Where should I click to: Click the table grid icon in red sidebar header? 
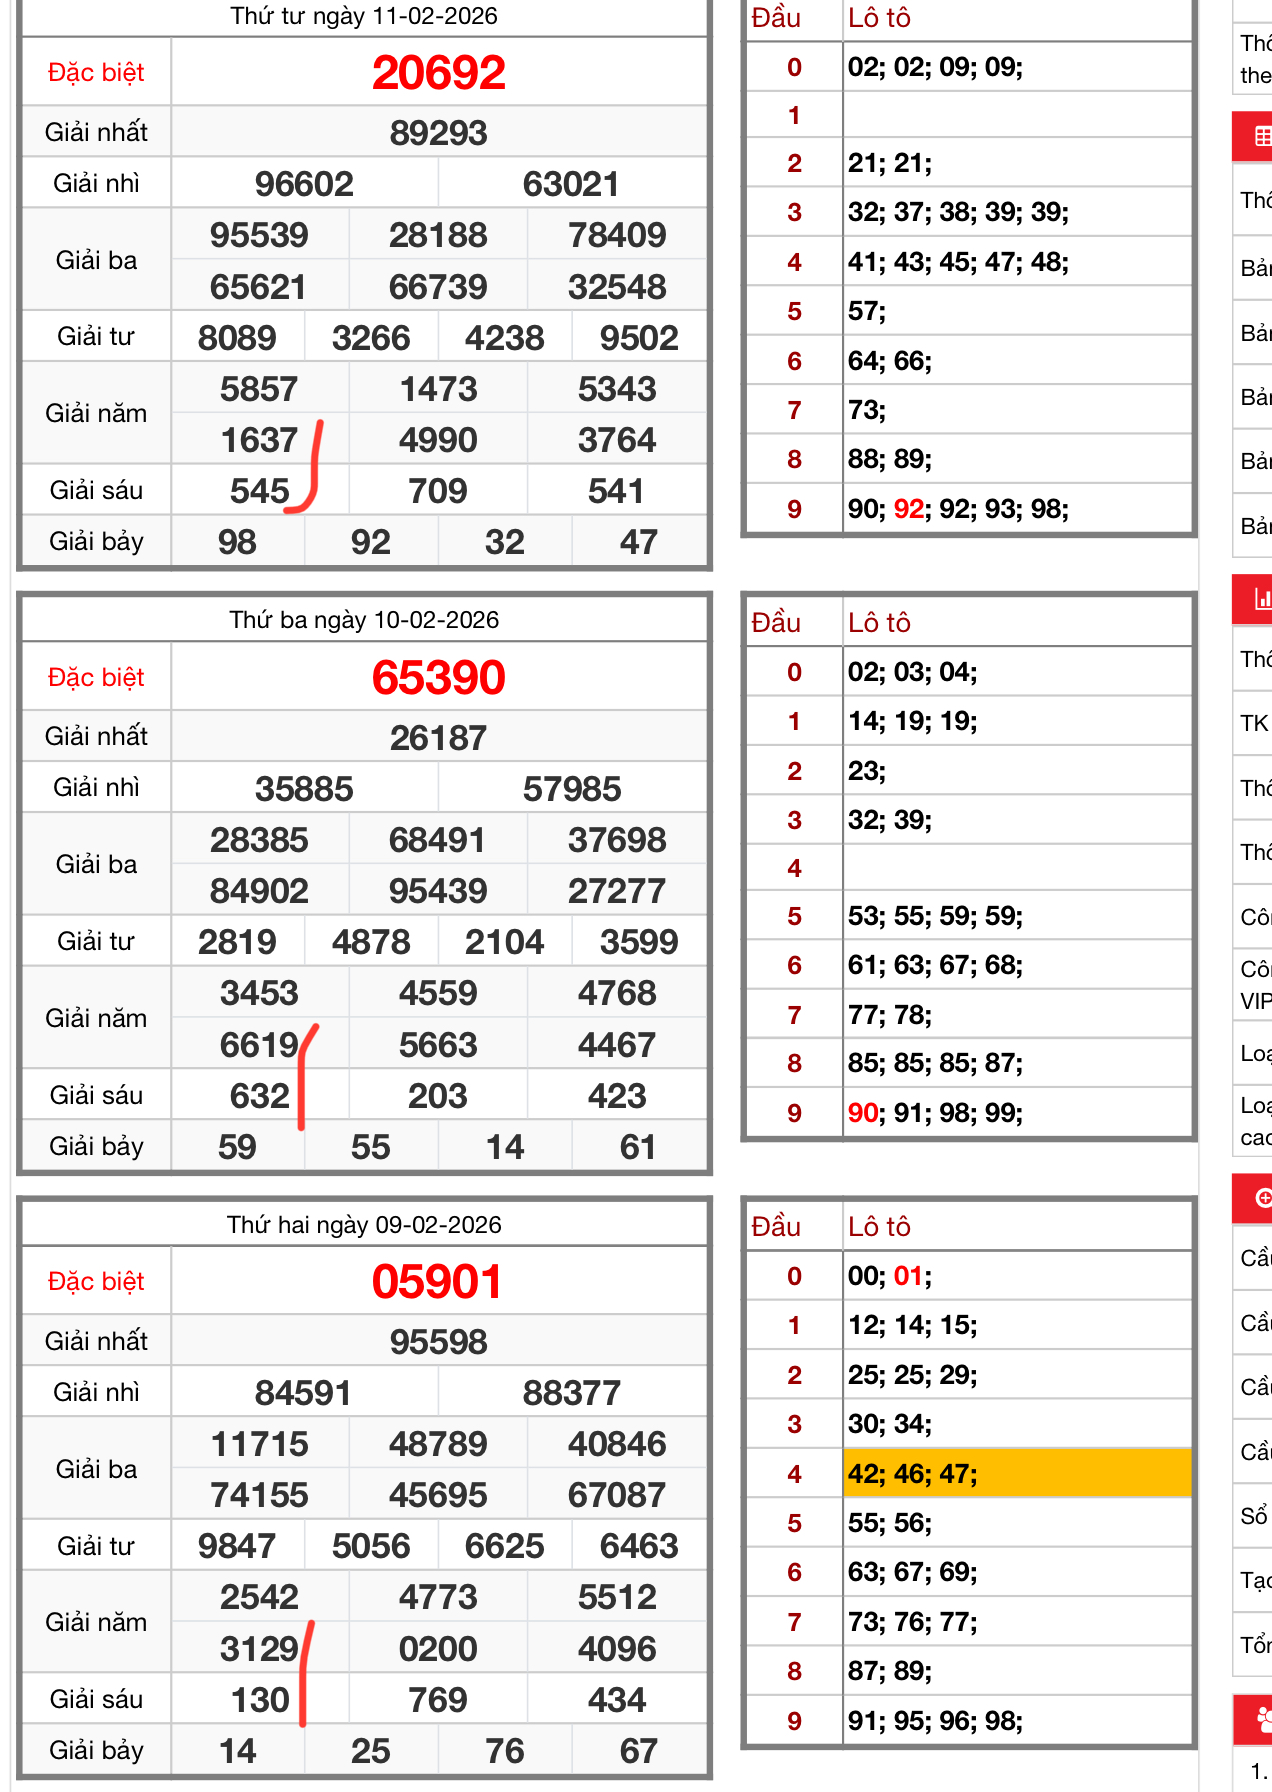(1262, 137)
